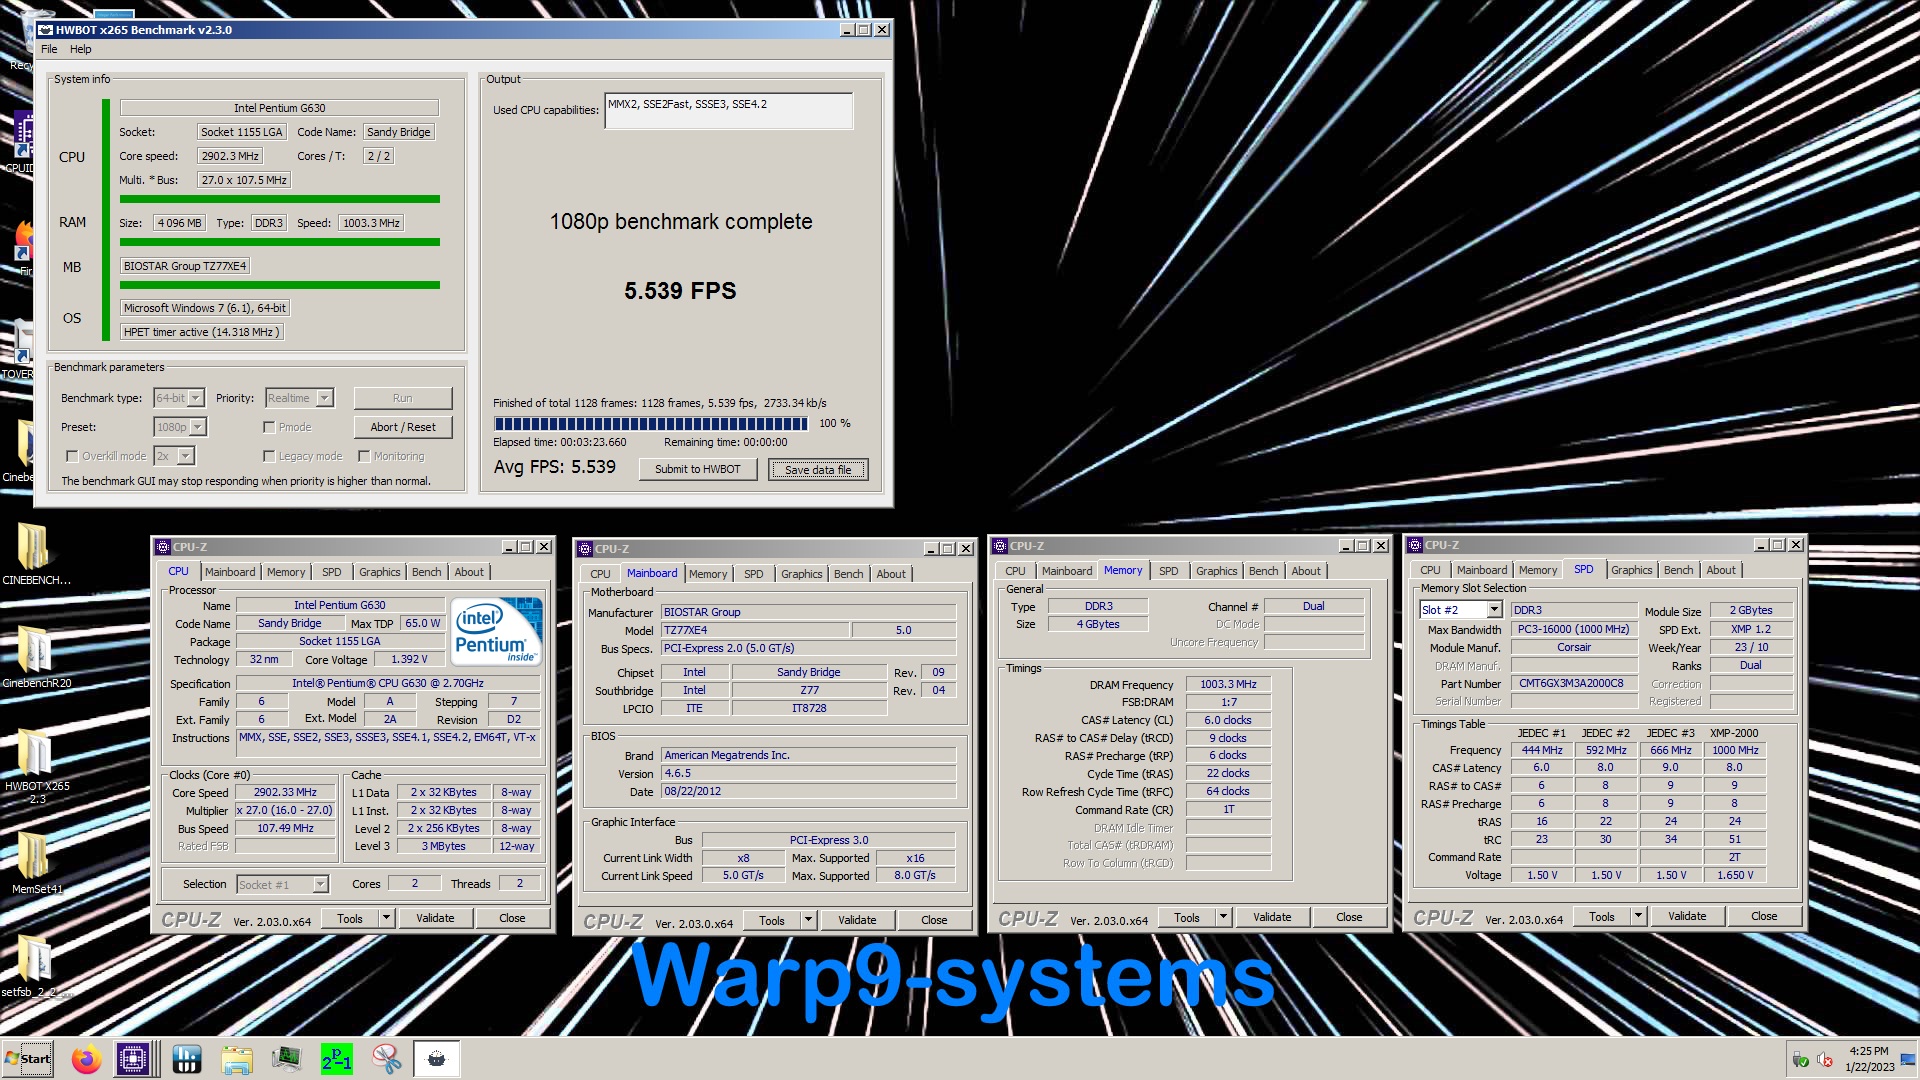Click the Submit to HWBOT button
Image resolution: width=1920 pixels, height=1080 pixels.
pos(697,469)
